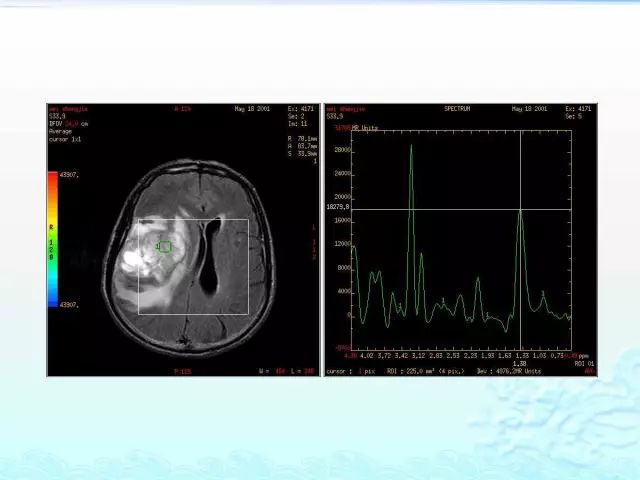Click the 1.38 ppm cursor position label
This screenshot has width=640, height=480.
pos(520,363)
